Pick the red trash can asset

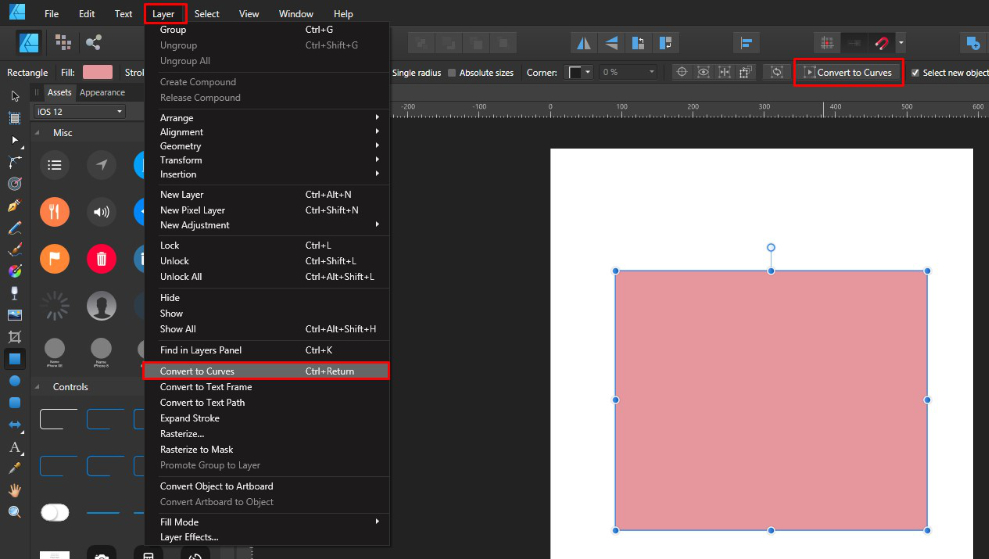[x=102, y=259]
